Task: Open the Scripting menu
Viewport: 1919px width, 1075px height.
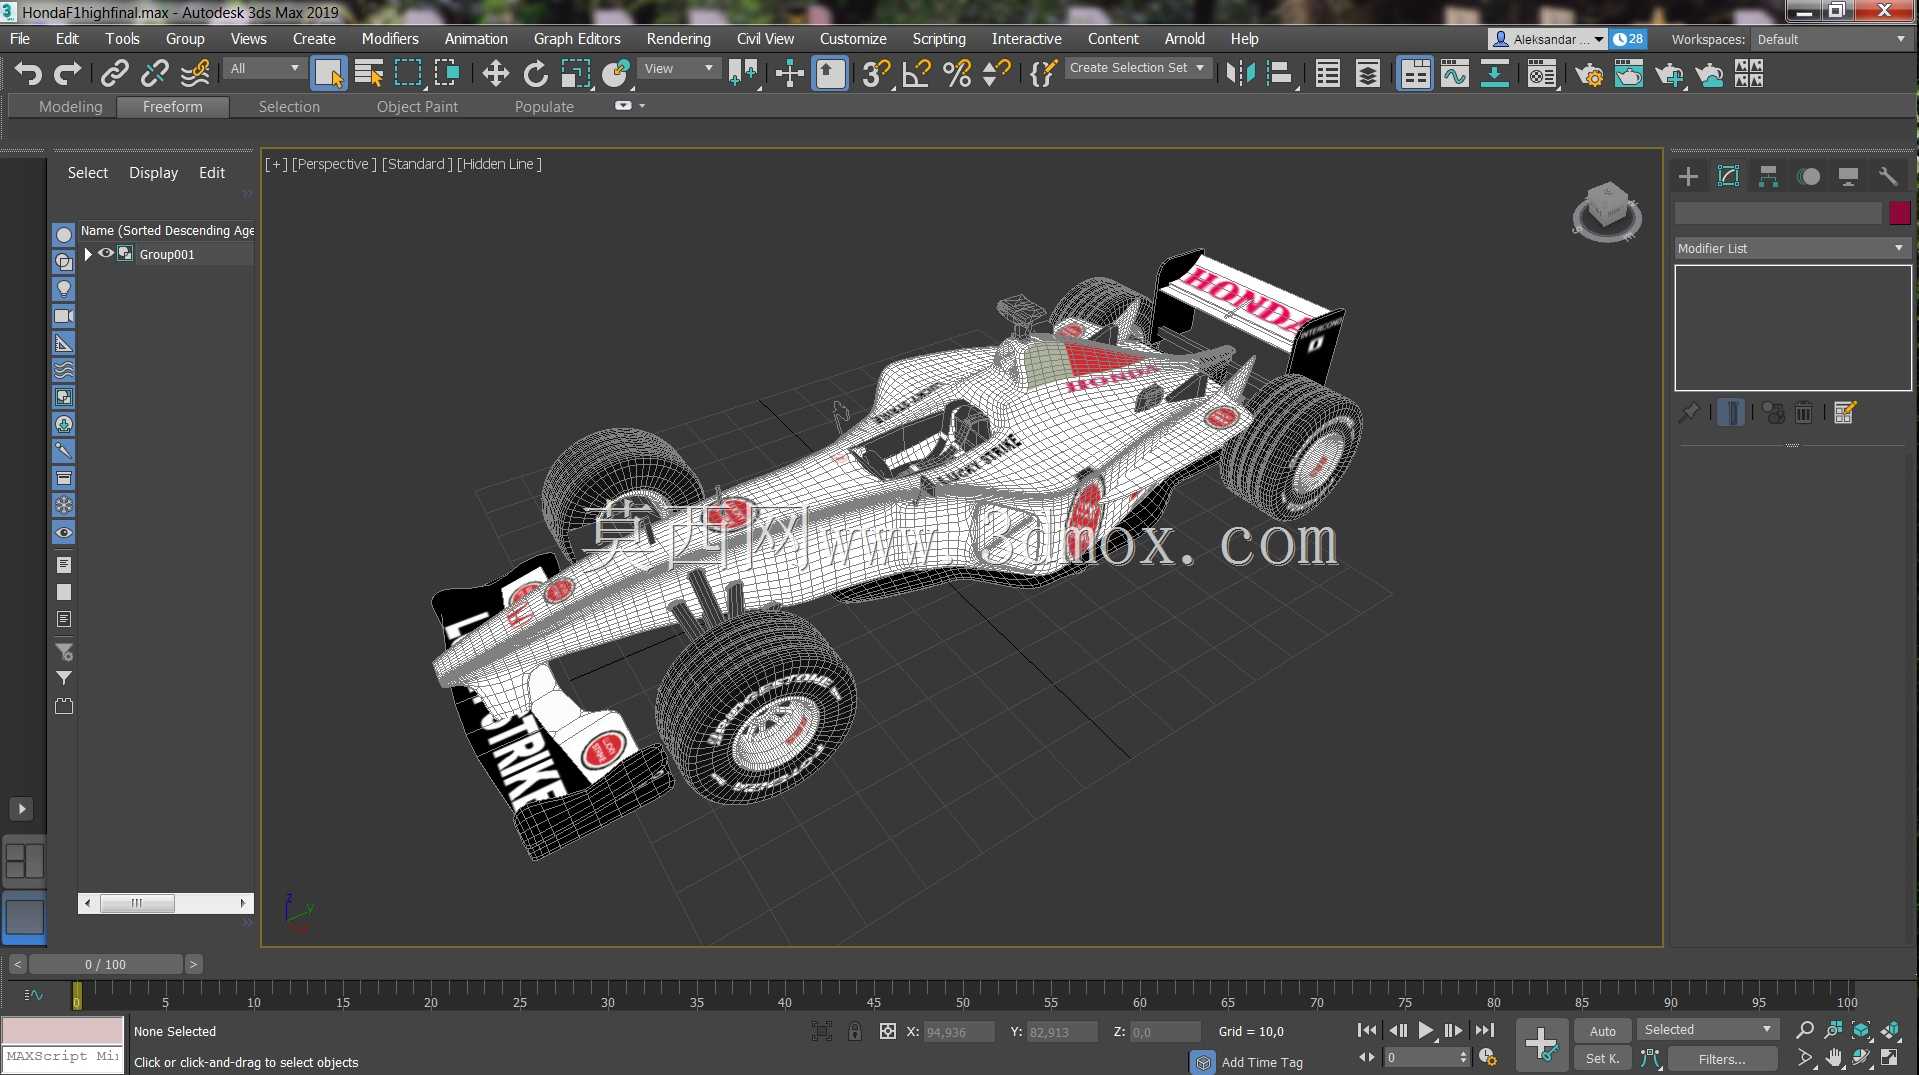Action: (x=938, y=38)
